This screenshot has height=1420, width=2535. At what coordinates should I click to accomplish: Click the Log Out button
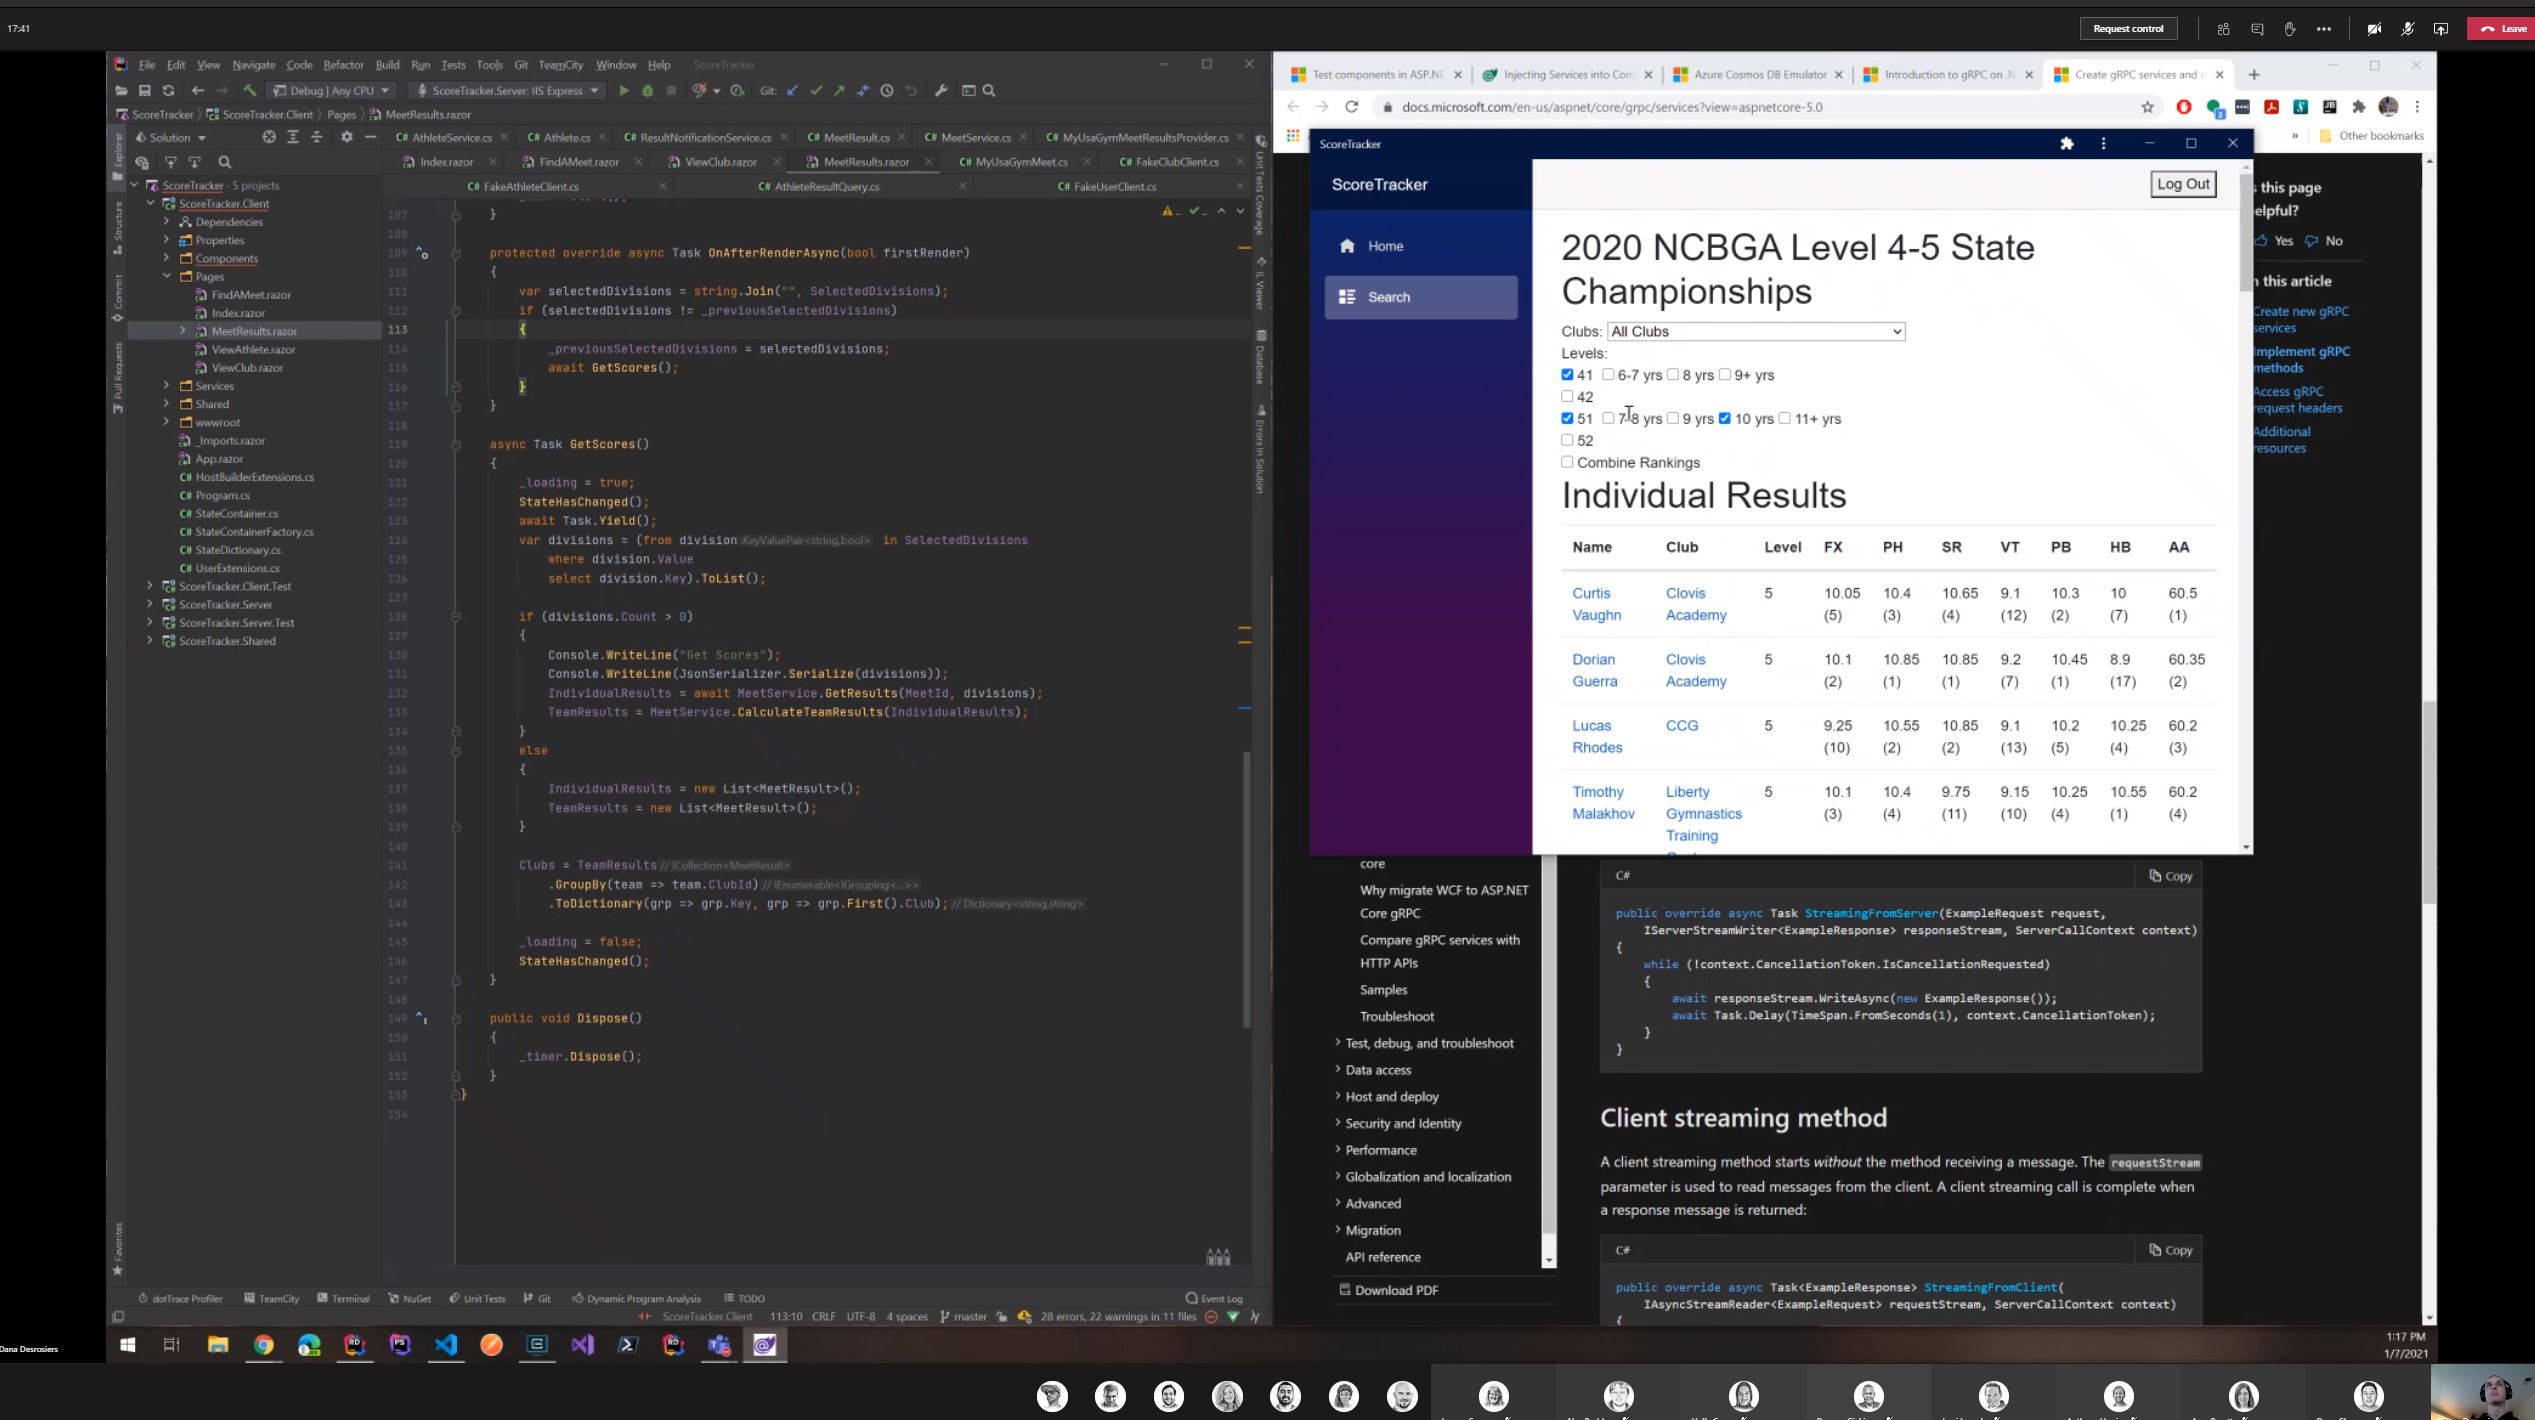2182,184
